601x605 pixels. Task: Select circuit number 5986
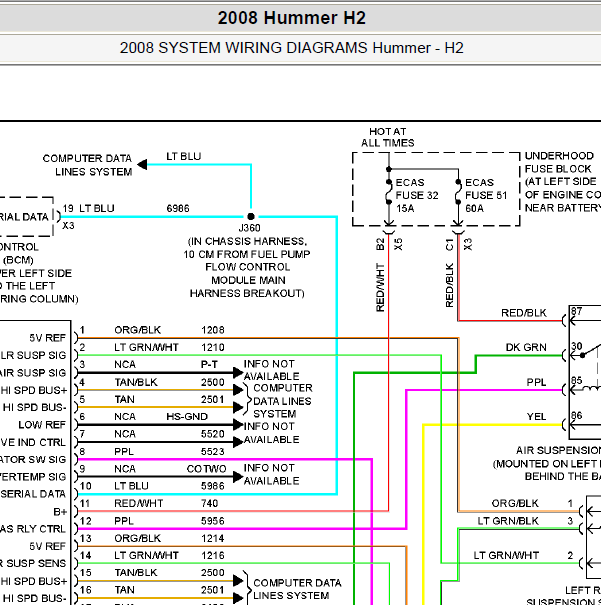coord(213,486)
